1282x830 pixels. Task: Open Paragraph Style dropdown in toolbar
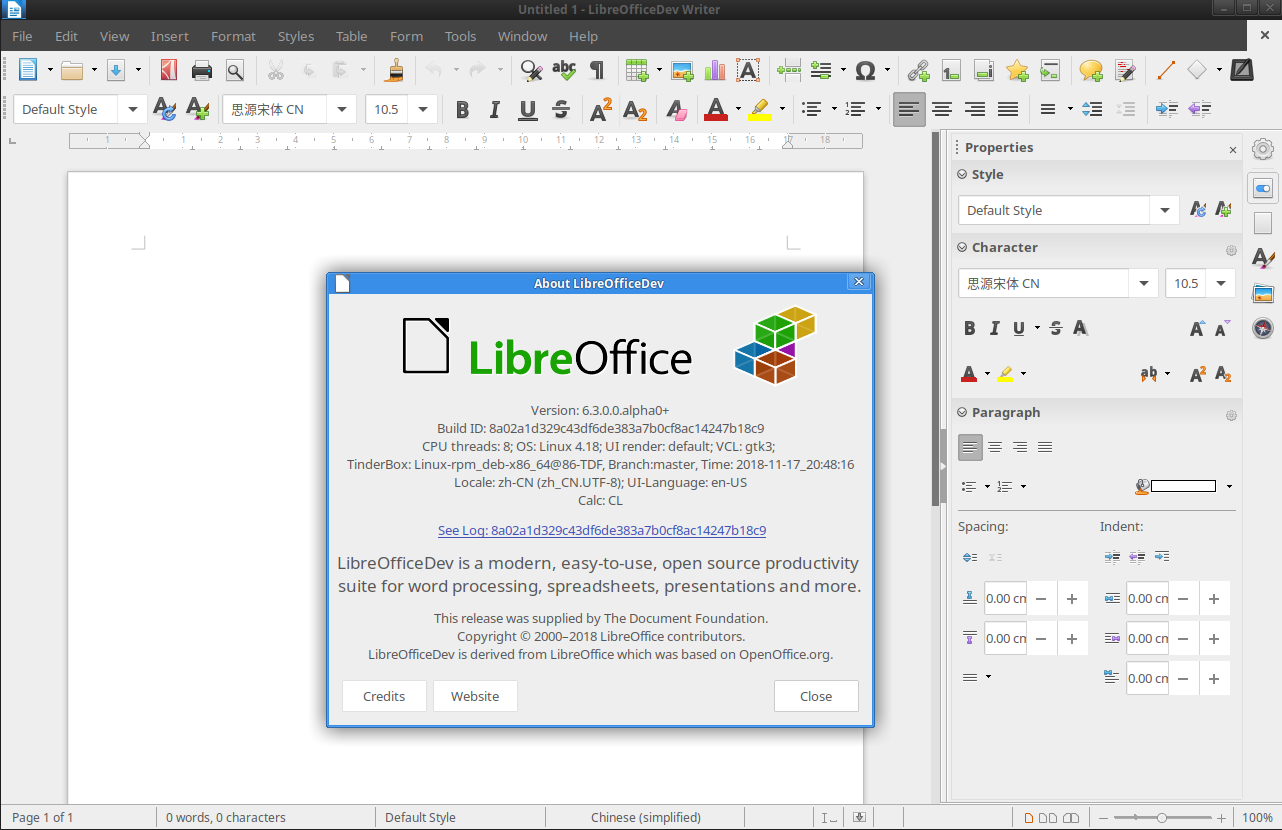coord(132,109)
